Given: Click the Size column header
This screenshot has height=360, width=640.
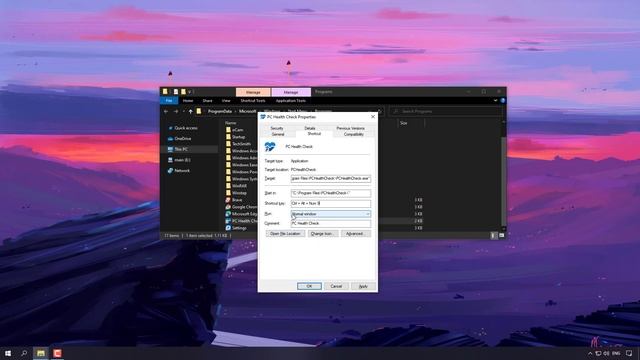Looking at the screenshot, I should [404, 123].
